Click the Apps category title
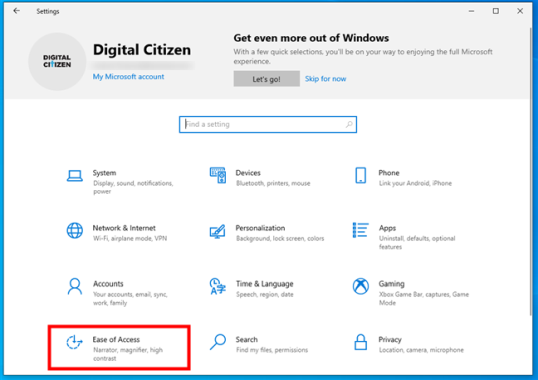The image size is (538, 380). click(387, 228)
